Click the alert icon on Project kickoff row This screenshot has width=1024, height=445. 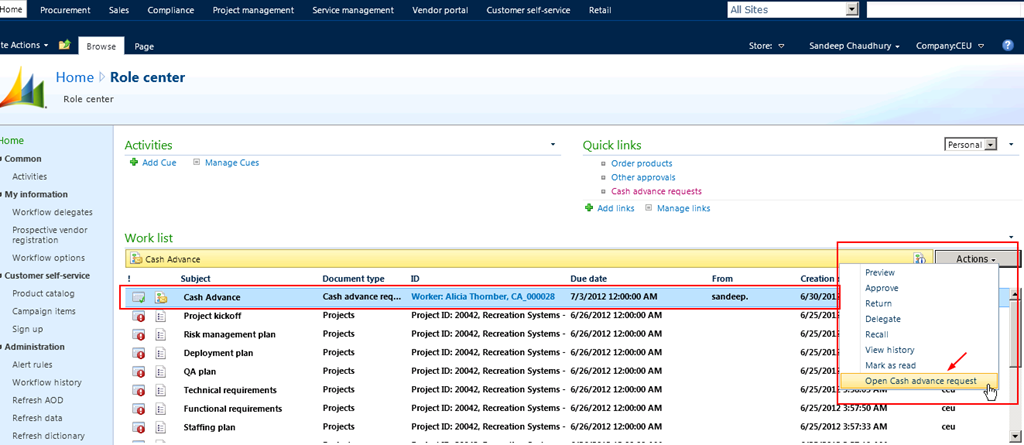coord(139,316)
